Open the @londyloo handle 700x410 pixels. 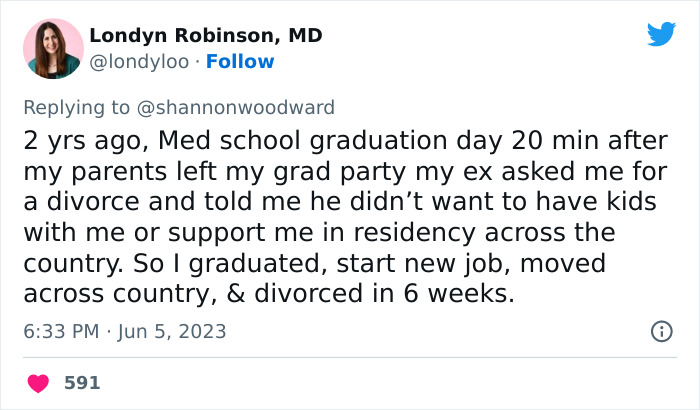[137, 61]
